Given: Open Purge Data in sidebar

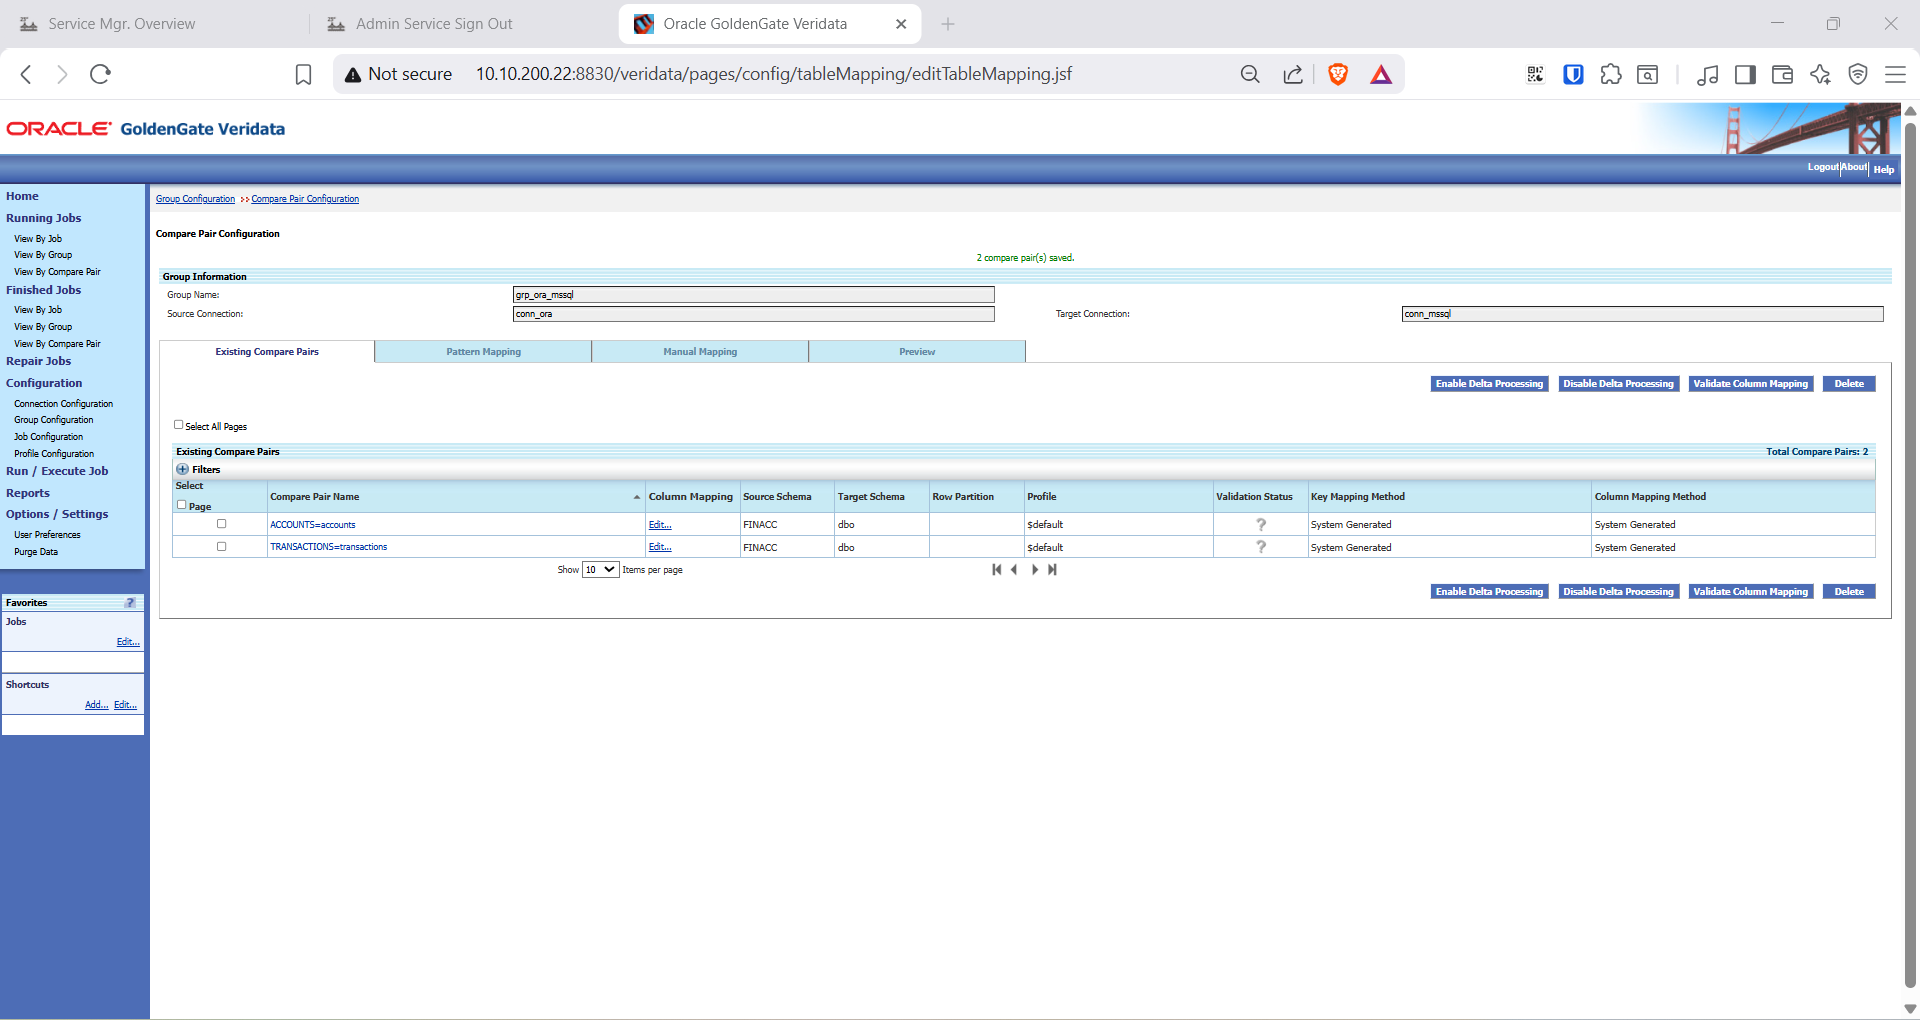Looking at the screenshot, I should tap(36, 552).
